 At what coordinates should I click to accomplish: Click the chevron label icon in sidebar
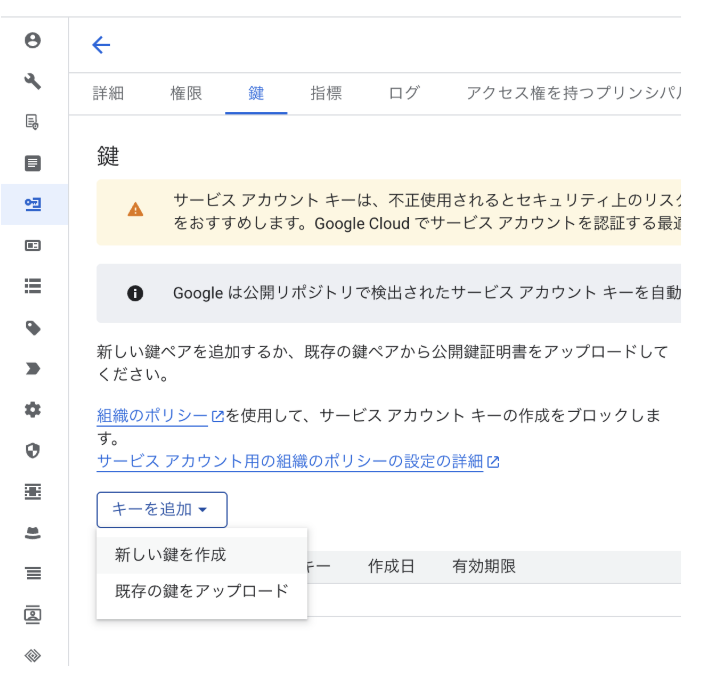[x=32, y=368]
